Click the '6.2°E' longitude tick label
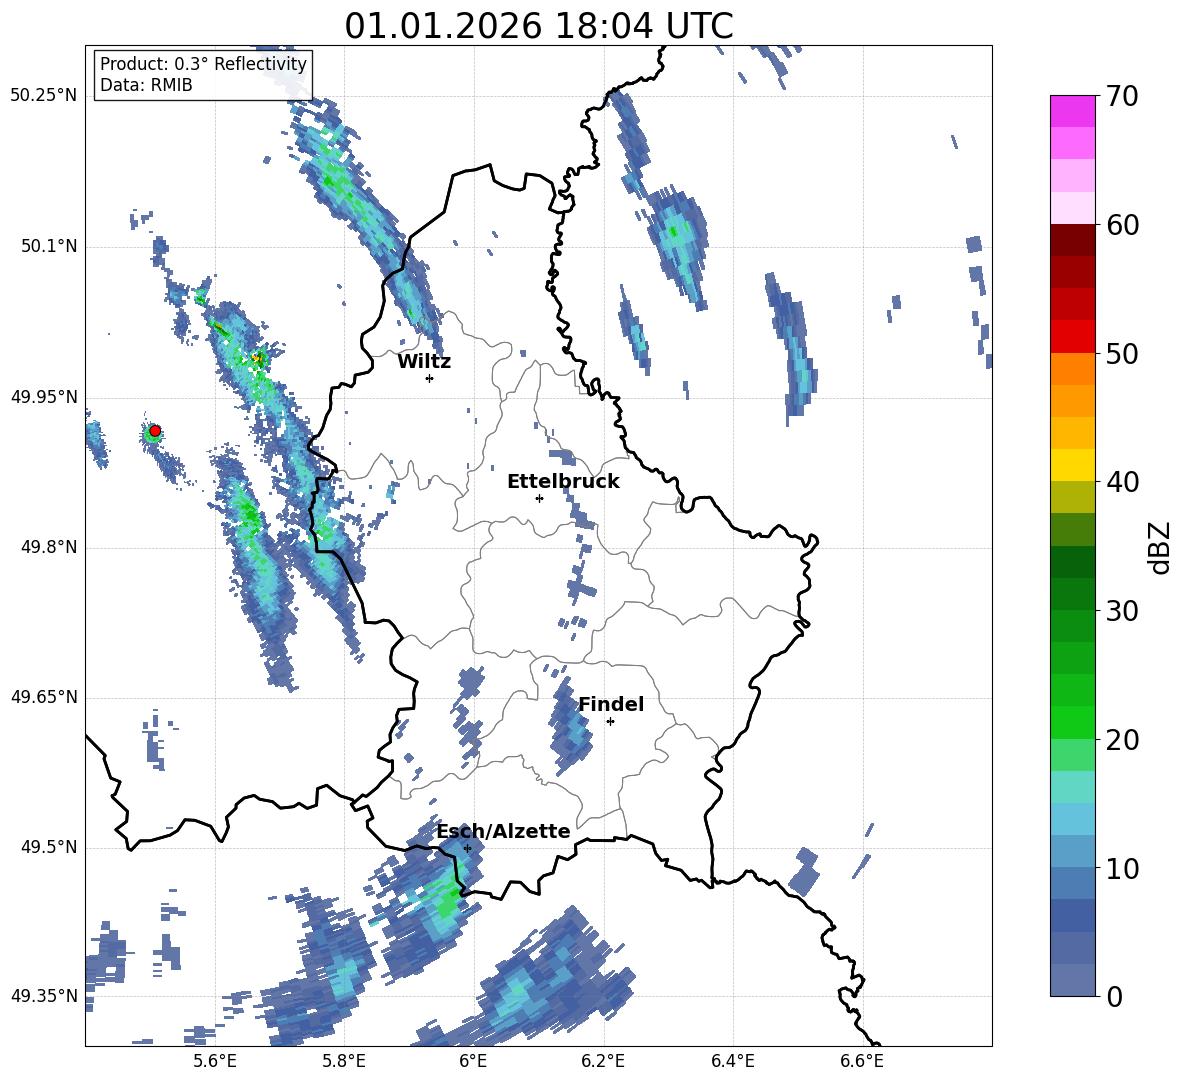1184x1081 pixels. click(603, 1061)
